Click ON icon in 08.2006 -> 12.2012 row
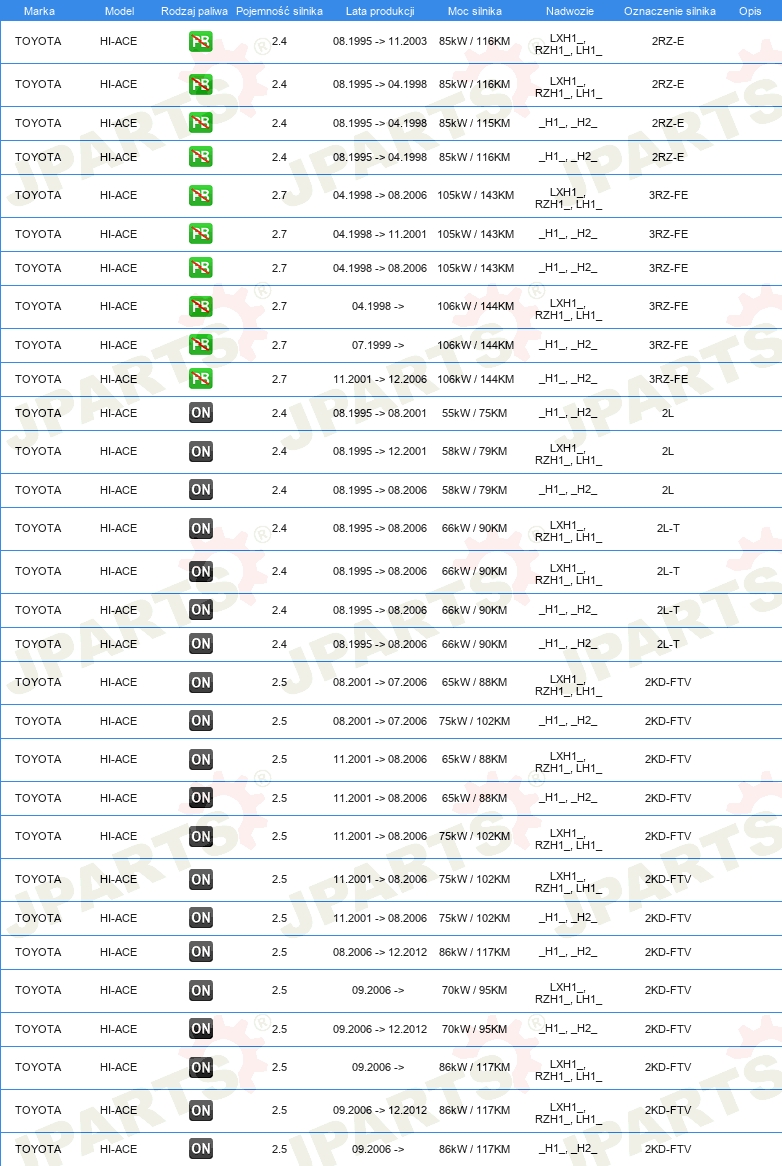782x1166 pixels. 201,952
